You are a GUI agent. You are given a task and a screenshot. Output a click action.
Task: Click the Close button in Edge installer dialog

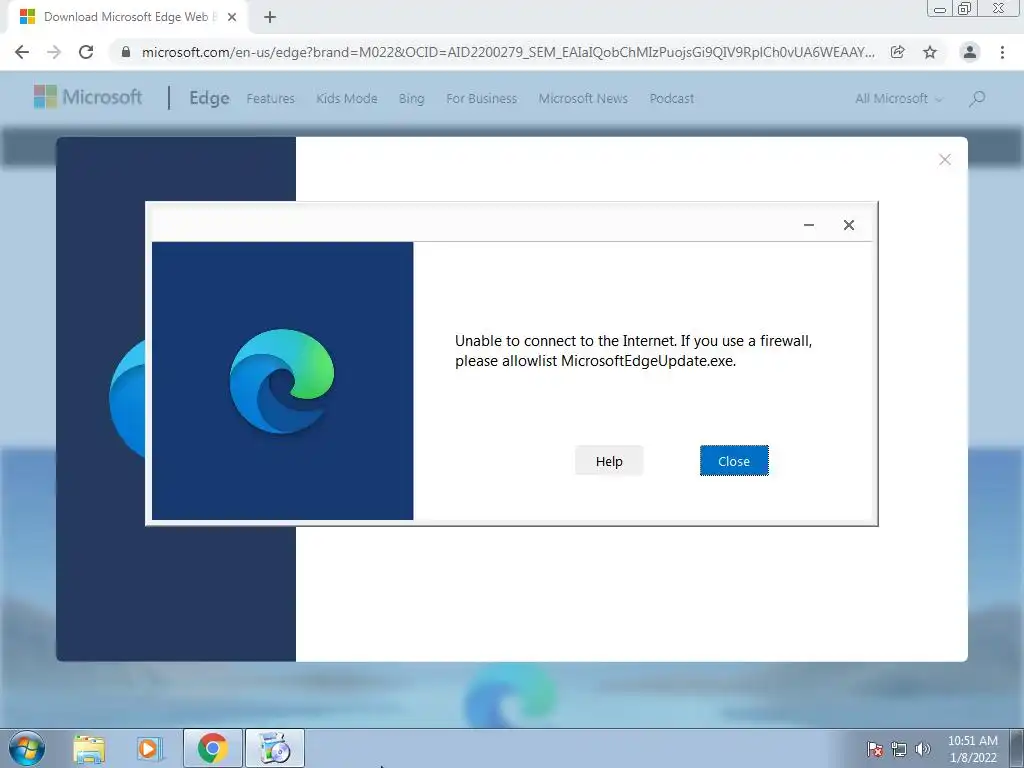(734, 461)
